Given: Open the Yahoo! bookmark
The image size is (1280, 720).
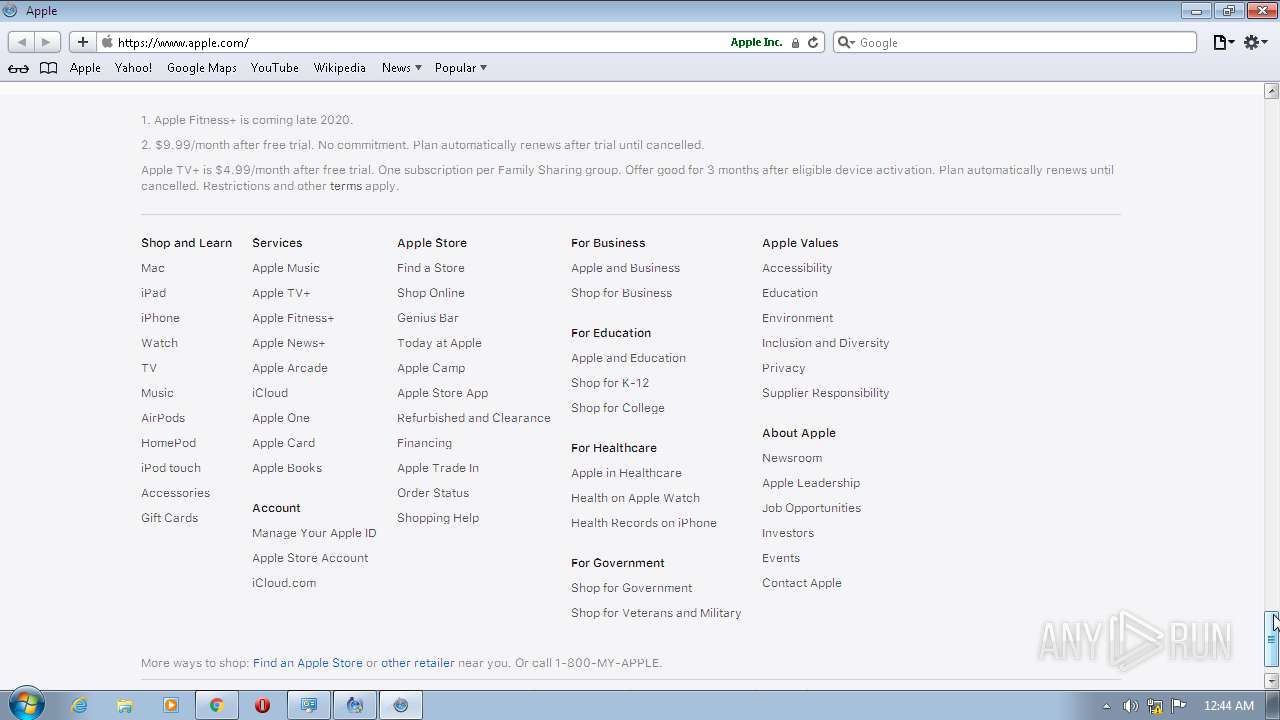Looking at the screenshot, I should [133, 68].
